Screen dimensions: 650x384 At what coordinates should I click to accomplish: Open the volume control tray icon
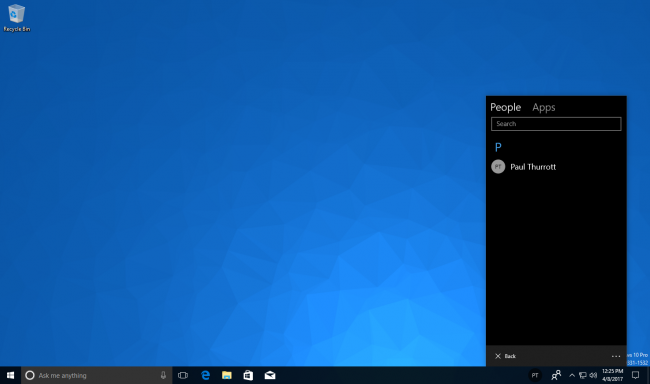(x=593, y=375)
